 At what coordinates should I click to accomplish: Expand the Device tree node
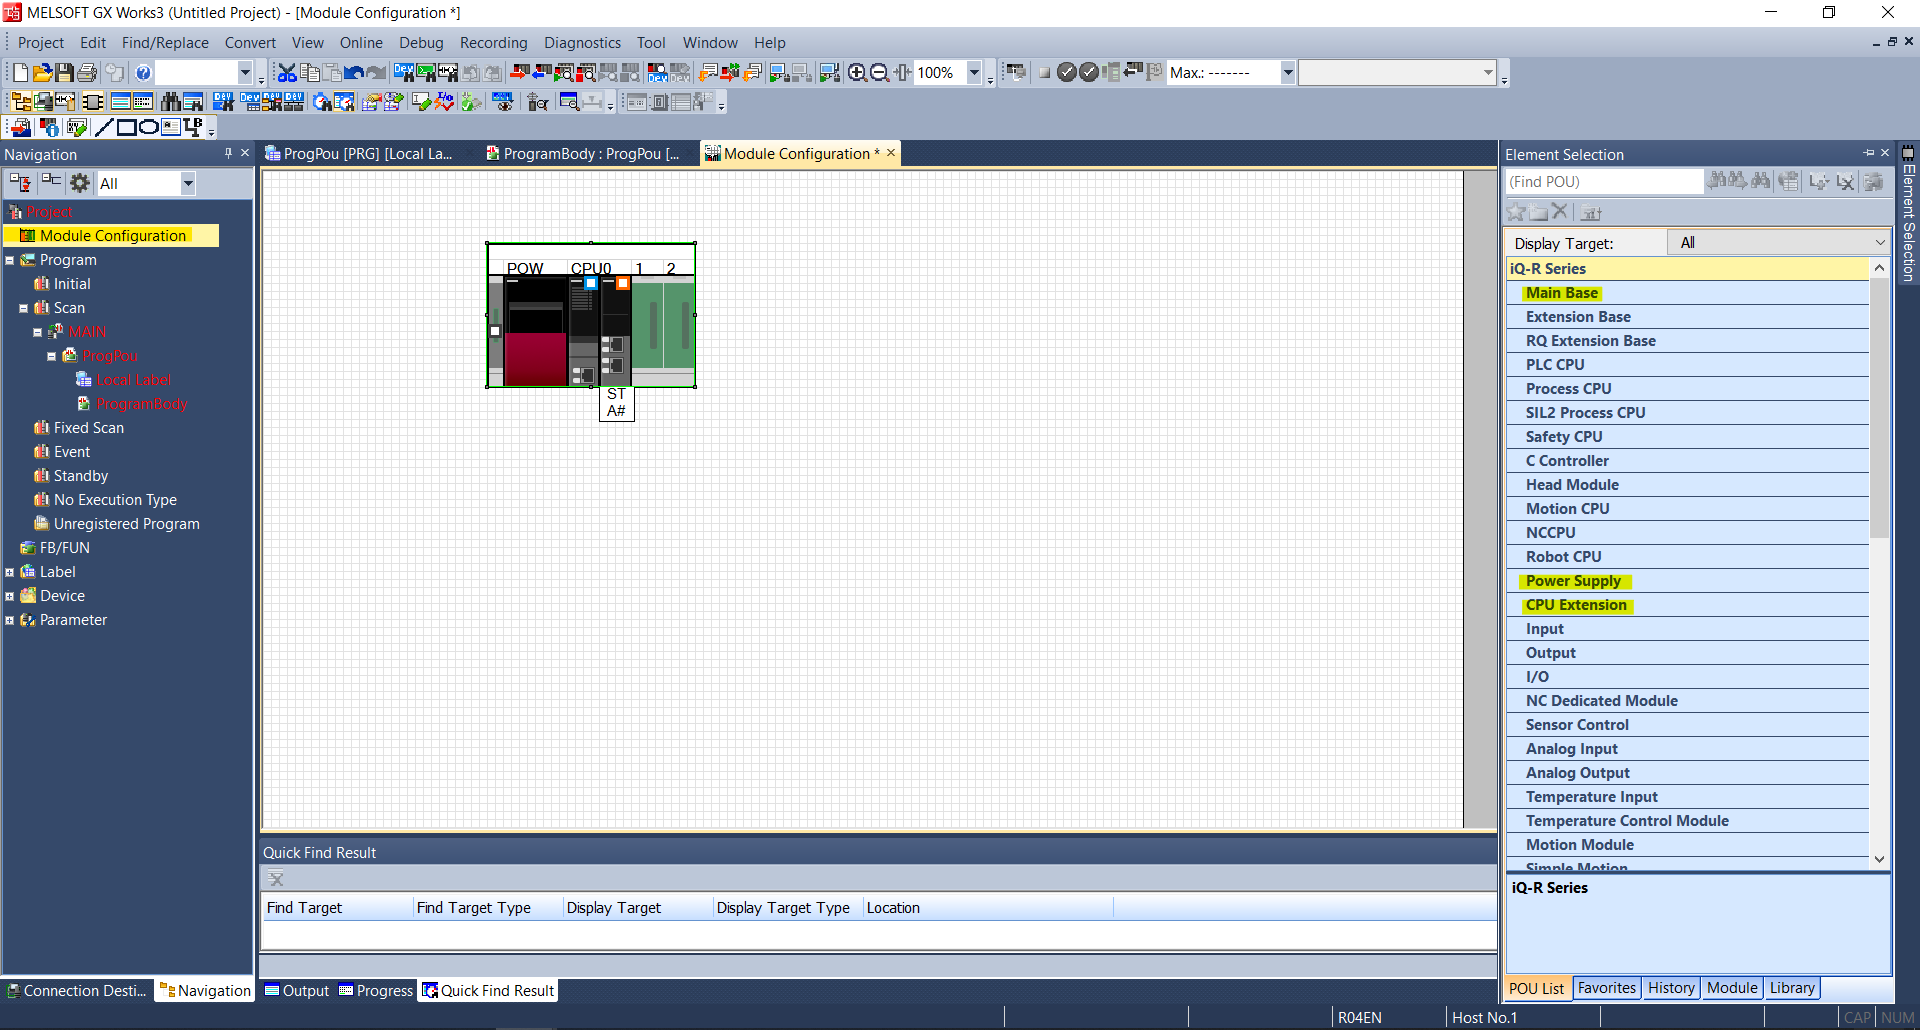10,596
